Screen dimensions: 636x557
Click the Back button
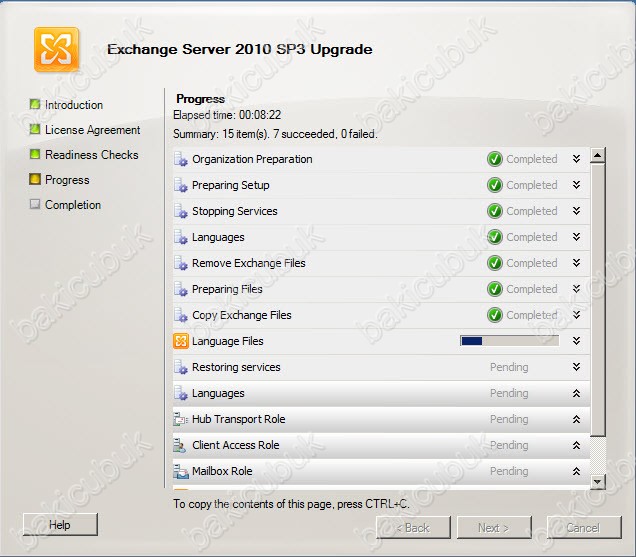click(x=413, y=528)
